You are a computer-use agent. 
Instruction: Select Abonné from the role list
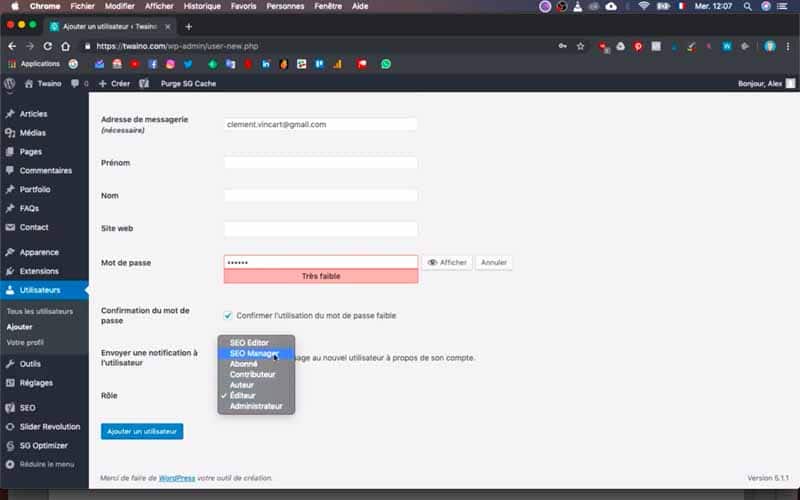tap(256, 364)
